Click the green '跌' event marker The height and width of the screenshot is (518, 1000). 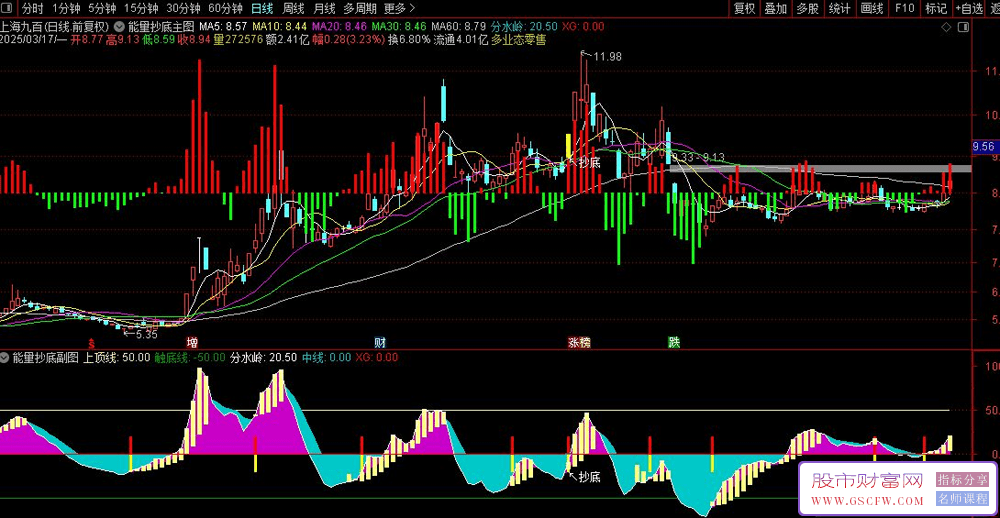point(674,342)
